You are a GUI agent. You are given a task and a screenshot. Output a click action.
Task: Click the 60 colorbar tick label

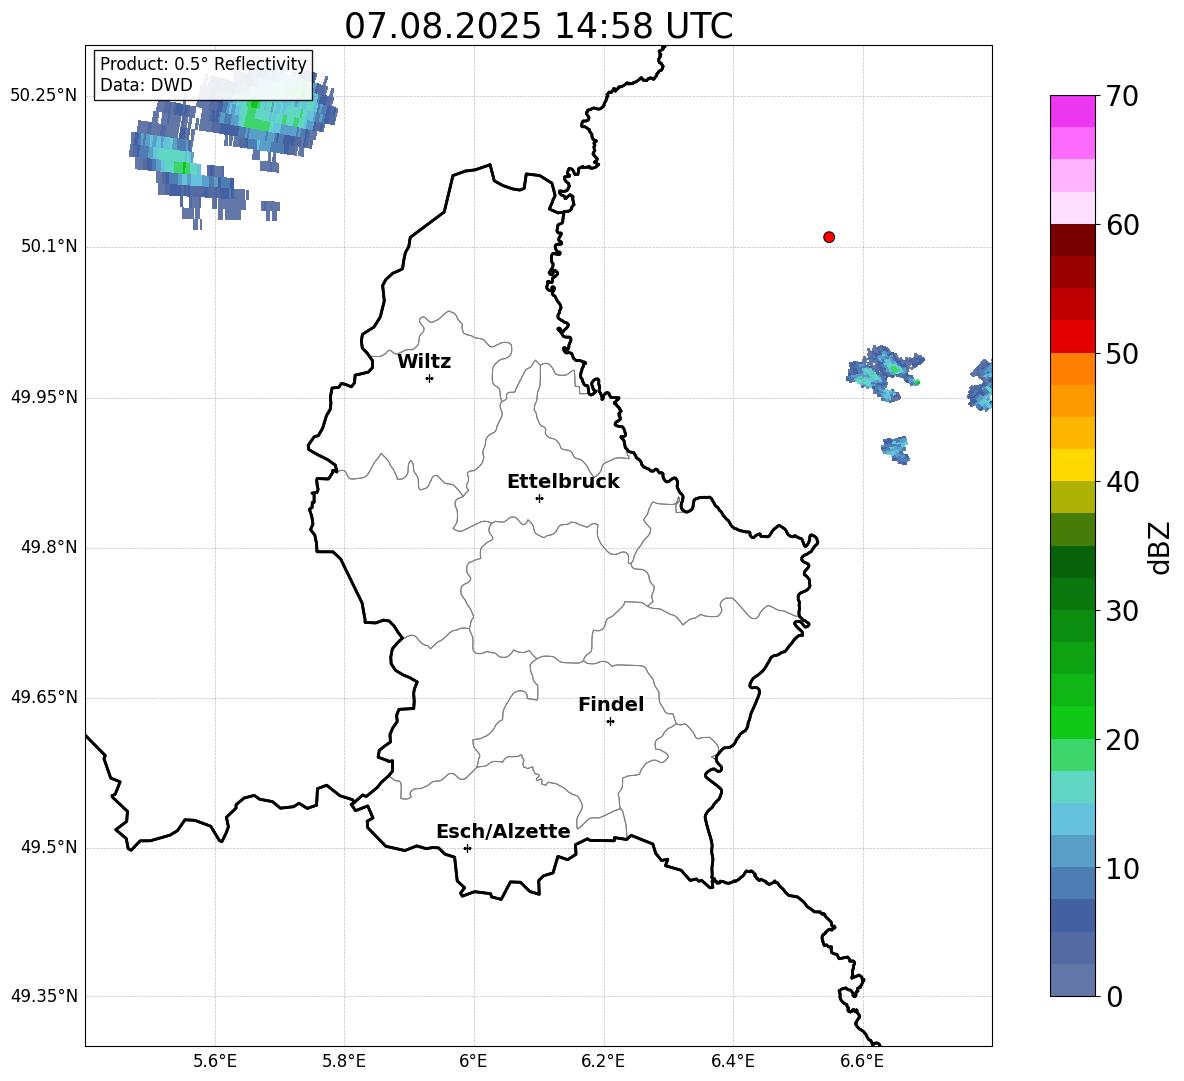tap(1122, 225)
